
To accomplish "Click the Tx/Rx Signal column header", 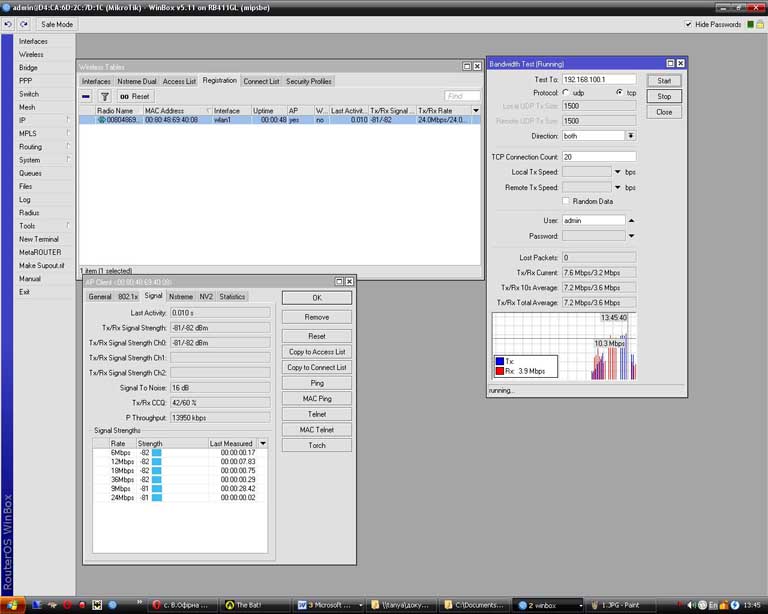I will pos(392,111).
